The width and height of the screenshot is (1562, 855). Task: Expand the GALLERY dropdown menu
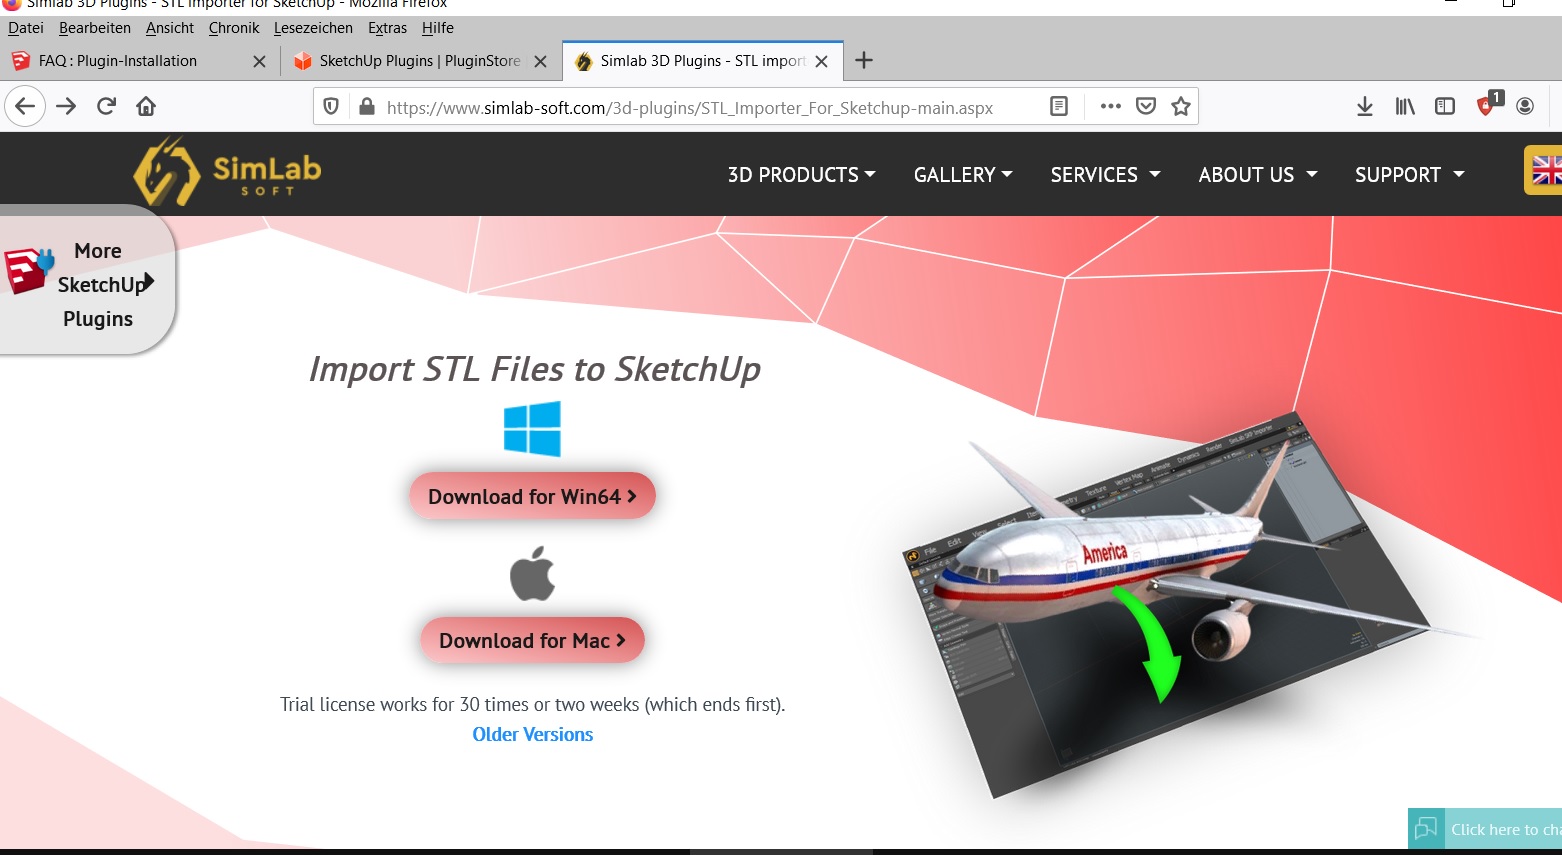(x=963, y=175)
